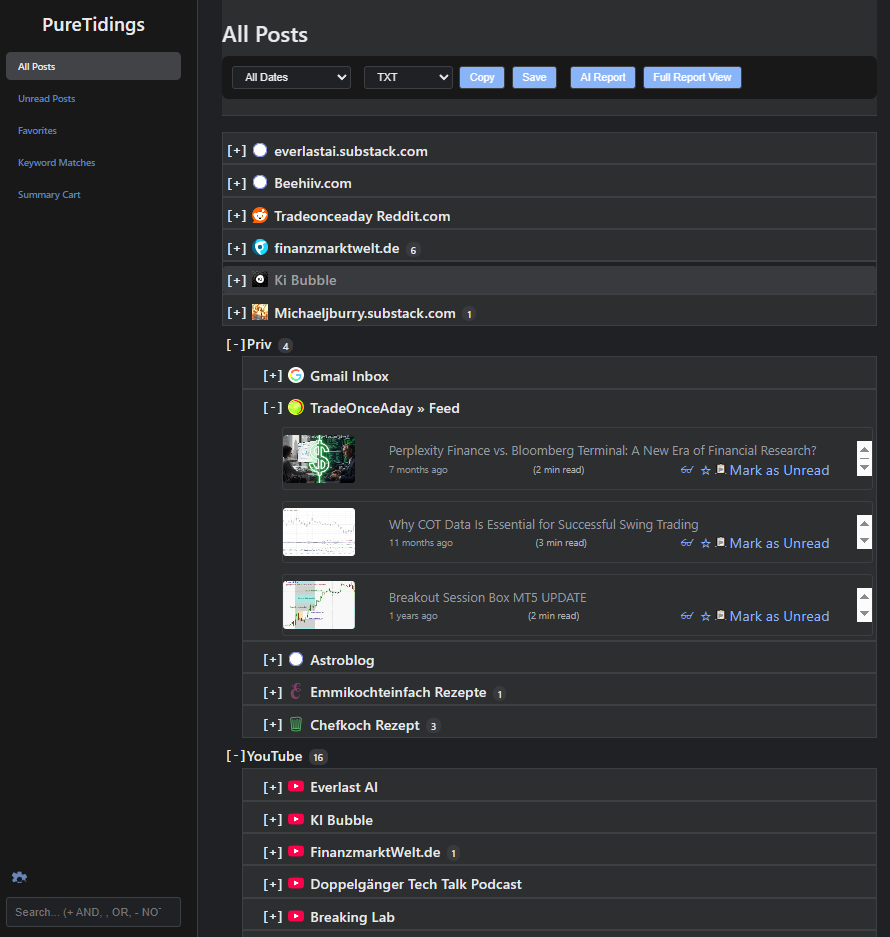Click clipboard icon on COT Data post
This screenshot has height=937, width=890.
tap(721, 543)
